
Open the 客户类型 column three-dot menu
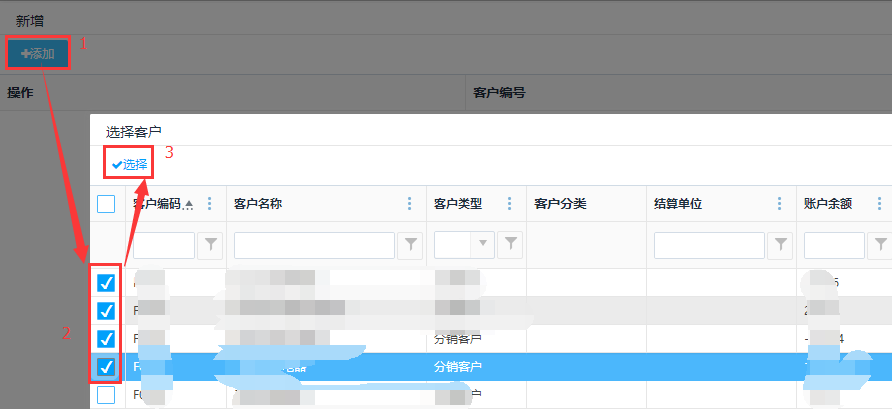pos(510,204)
